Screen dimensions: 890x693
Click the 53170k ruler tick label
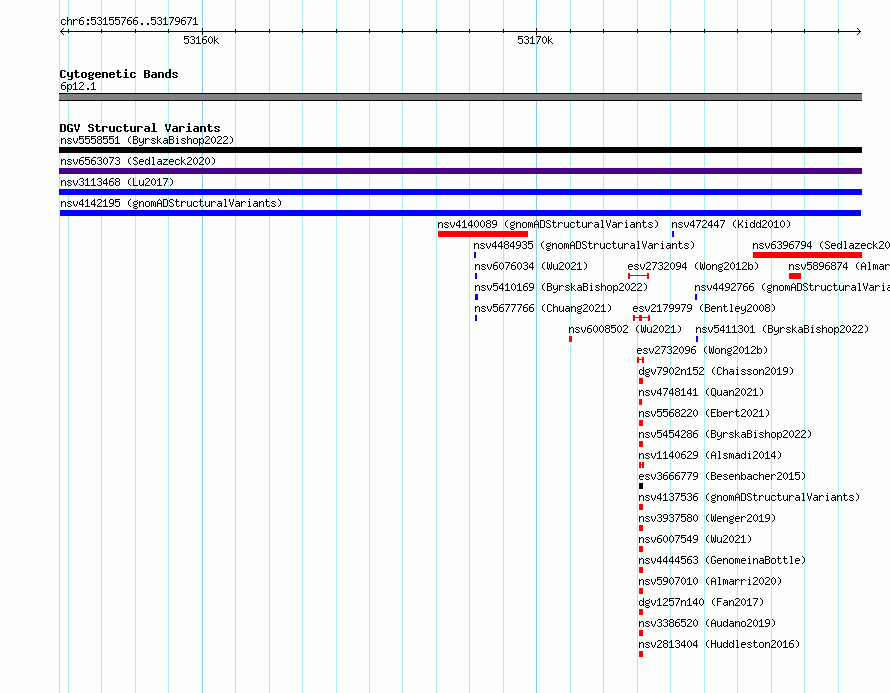click(535, 40)
